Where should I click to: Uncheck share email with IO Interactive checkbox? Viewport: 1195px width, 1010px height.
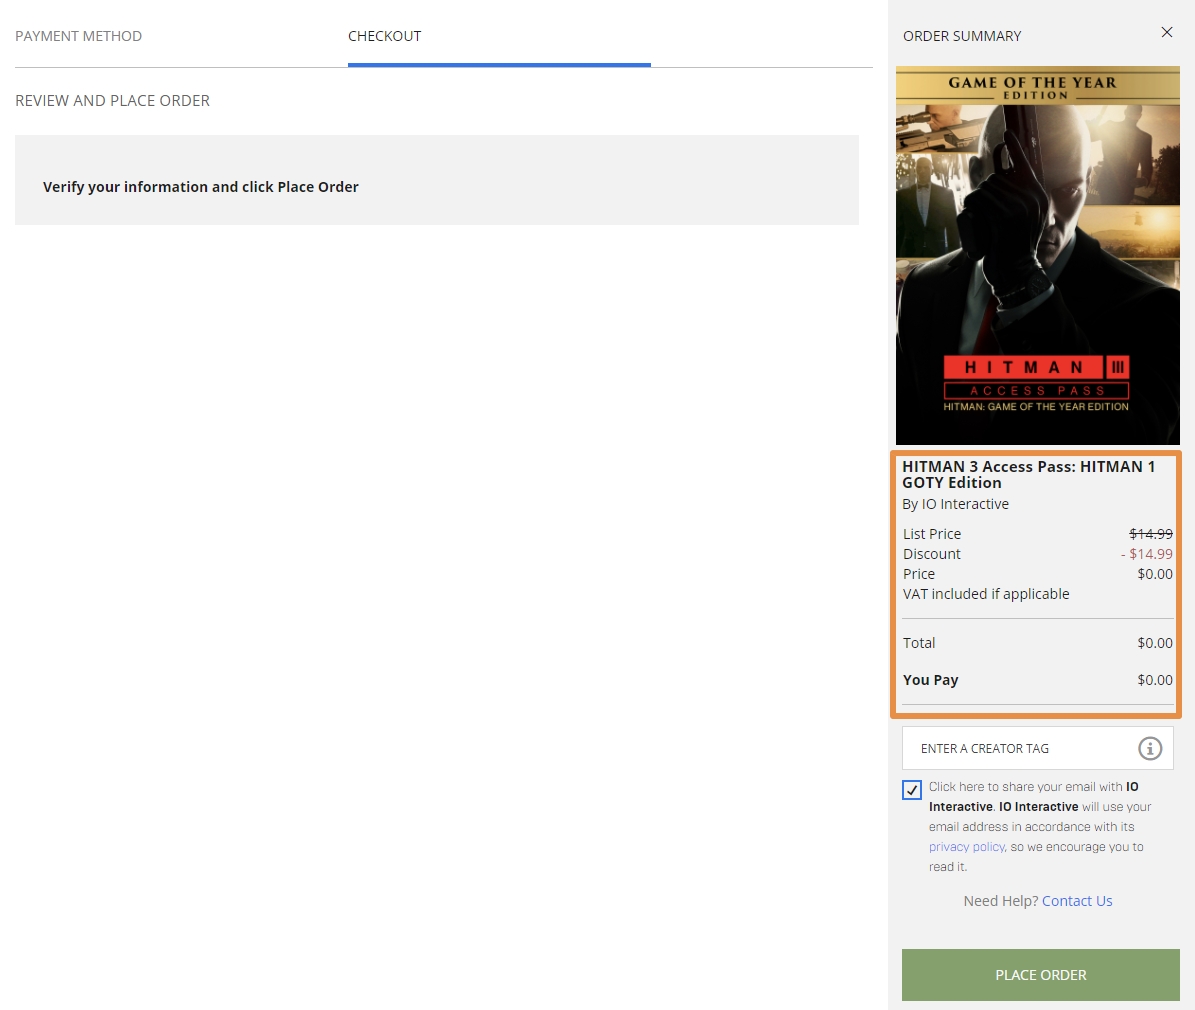point(911,790)
